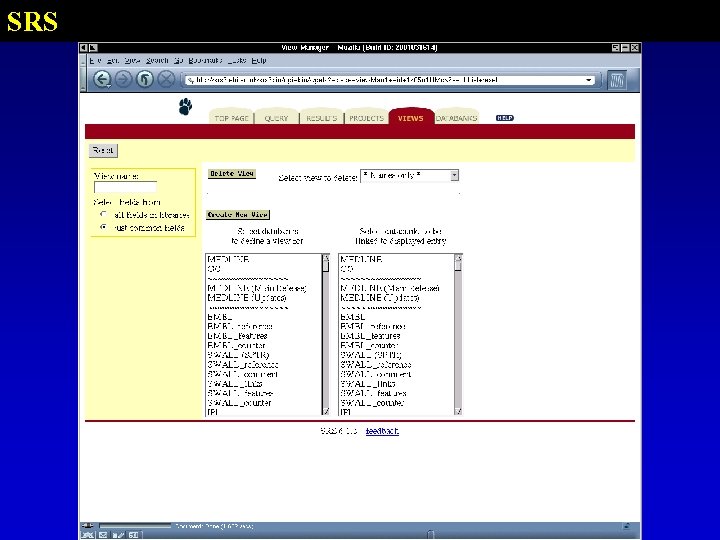
Task: Open Navigator from the status bar component icons
Action: click(87, 535)
